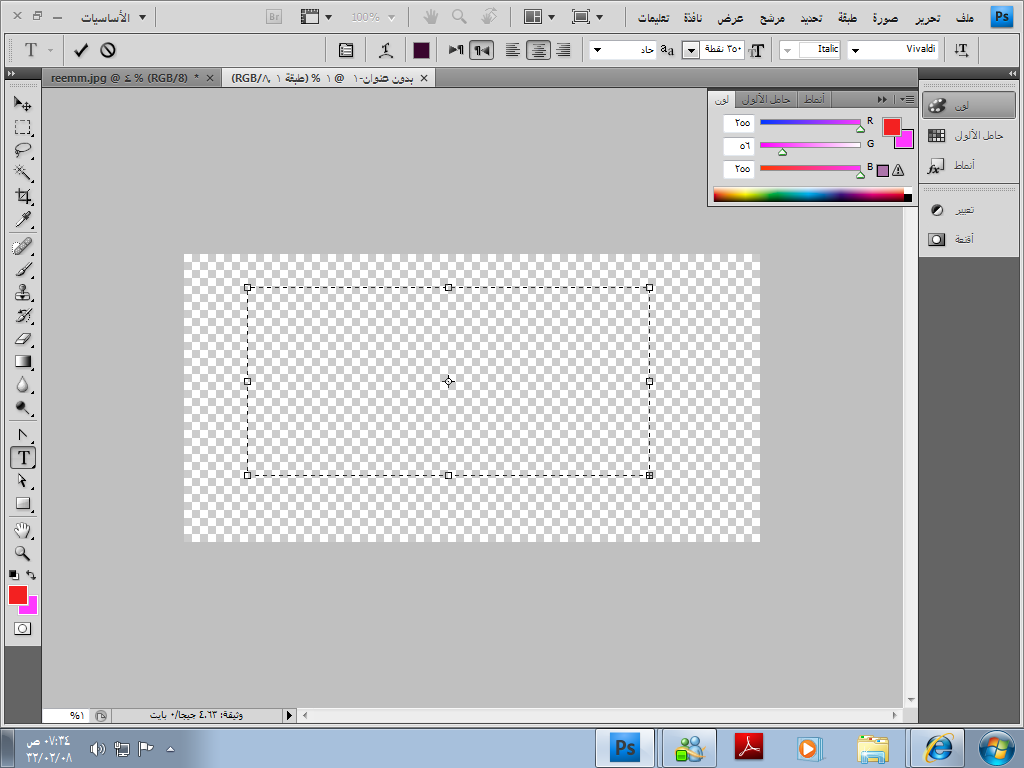Swap foreground and background colors
Screen dimensions: 1024x768
coord(32,575)
